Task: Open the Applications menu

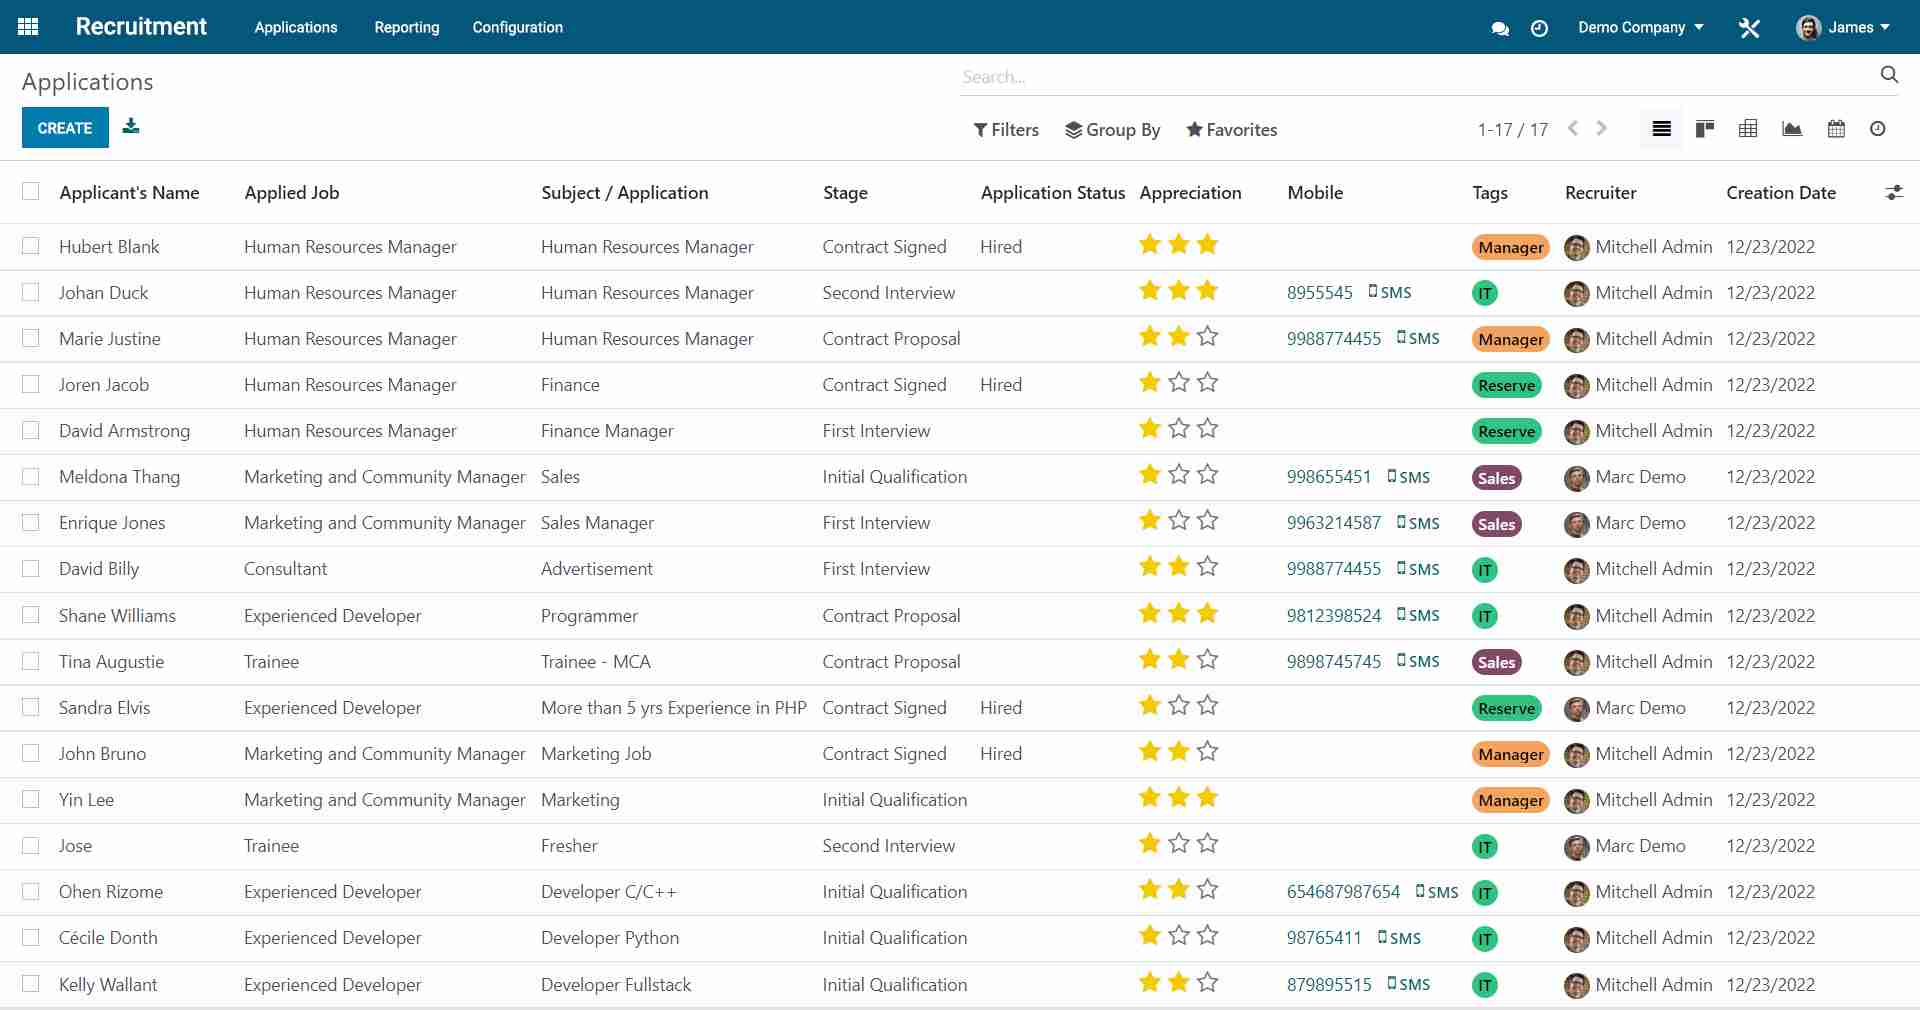Action: [x=296, y=28]
